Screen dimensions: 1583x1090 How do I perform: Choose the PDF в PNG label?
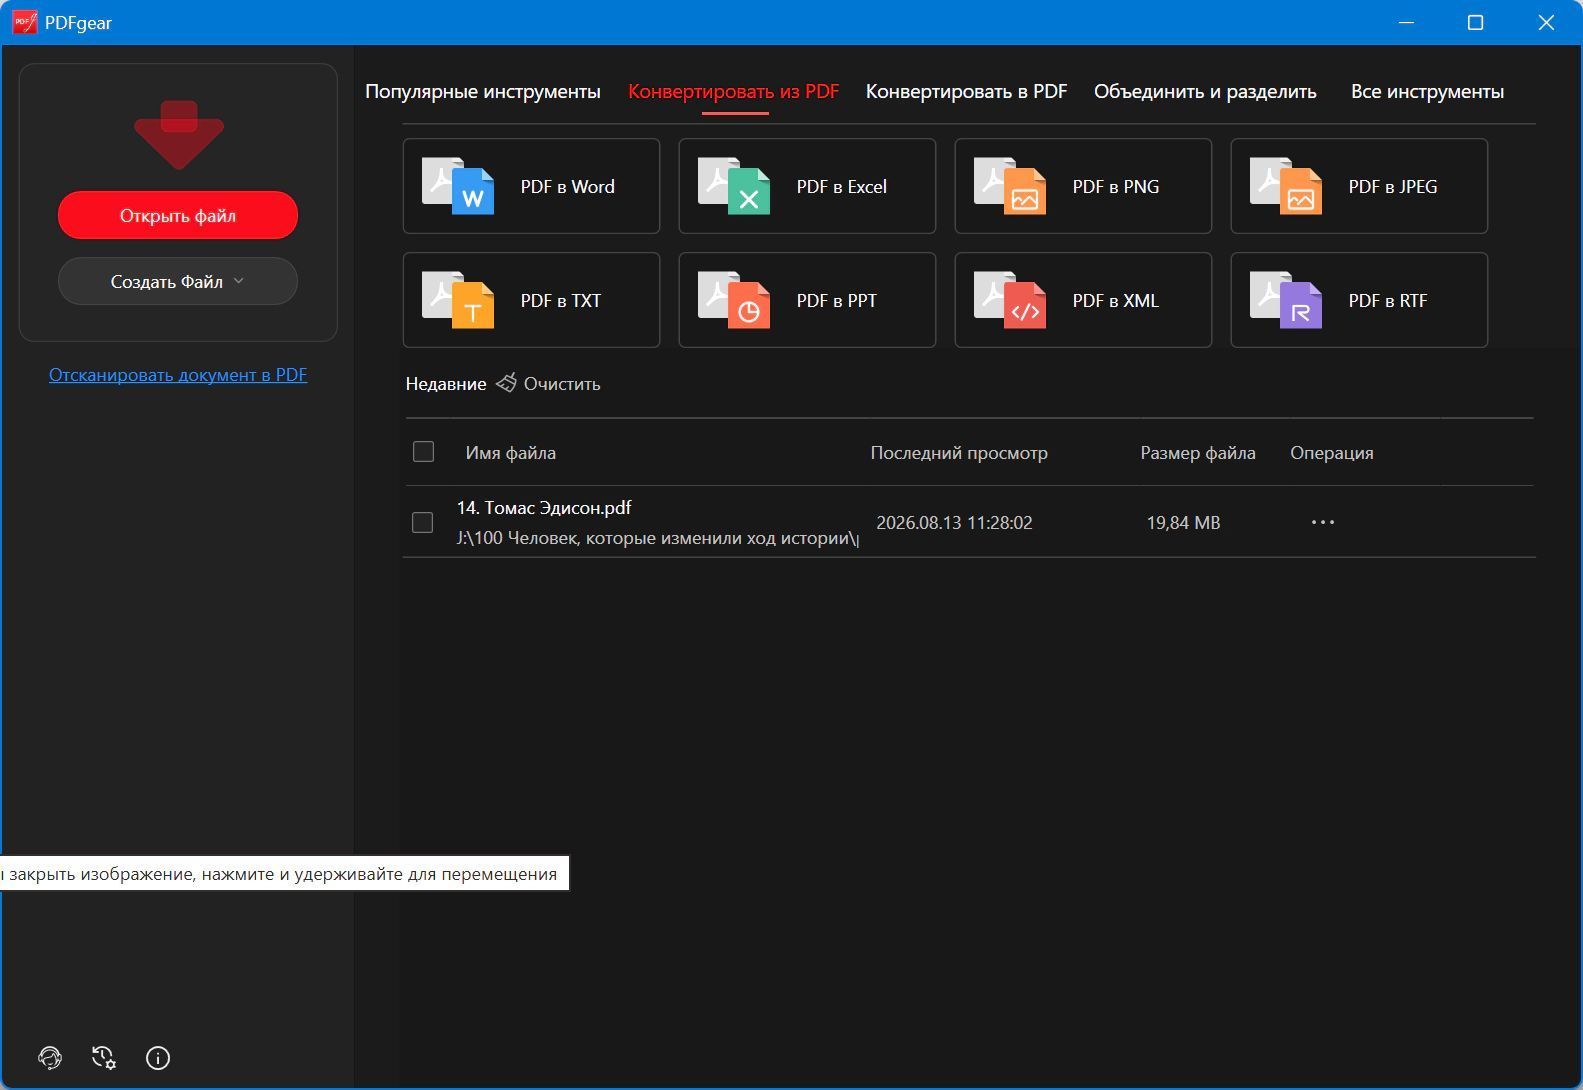pos(1115,187)
